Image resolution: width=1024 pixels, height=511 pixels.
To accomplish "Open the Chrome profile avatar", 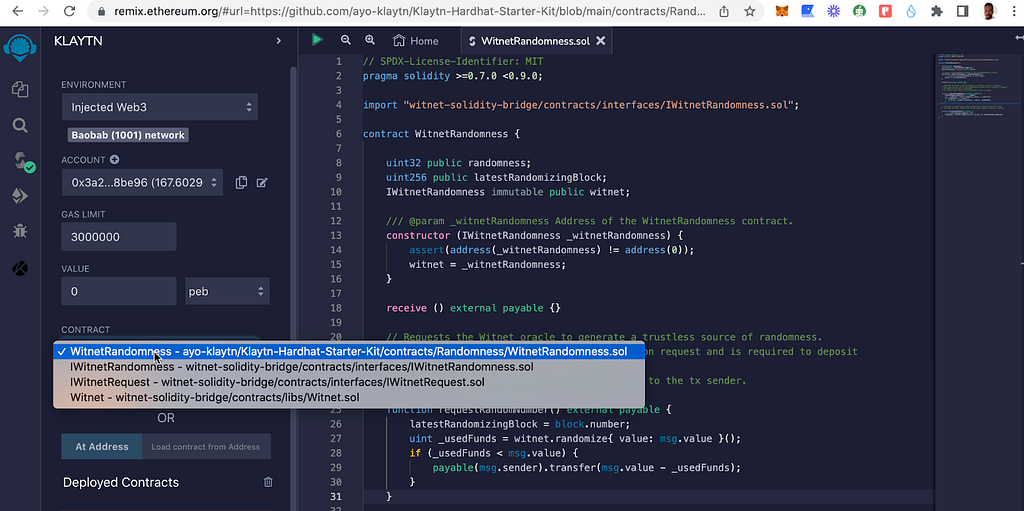I will pyautogui.click(x=989, y=11).
